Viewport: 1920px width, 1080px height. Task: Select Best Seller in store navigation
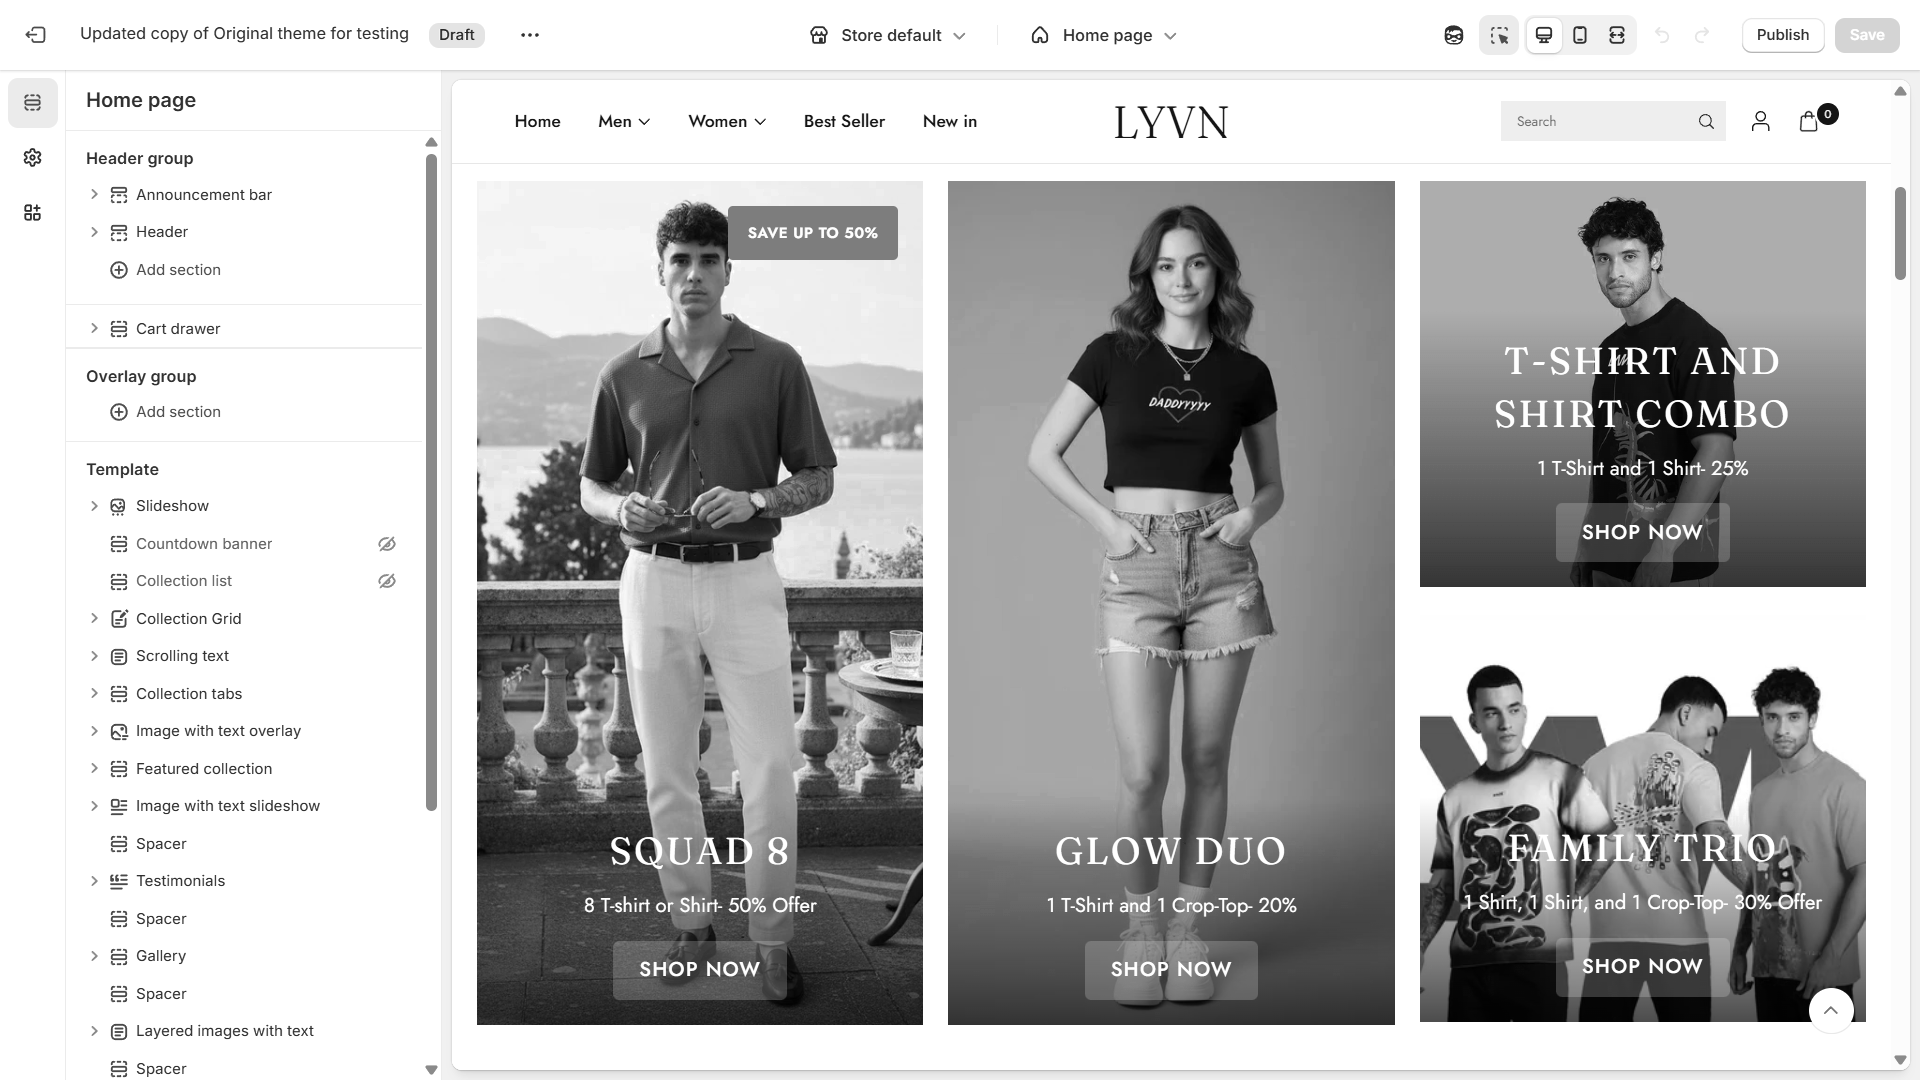coord(844,122)
